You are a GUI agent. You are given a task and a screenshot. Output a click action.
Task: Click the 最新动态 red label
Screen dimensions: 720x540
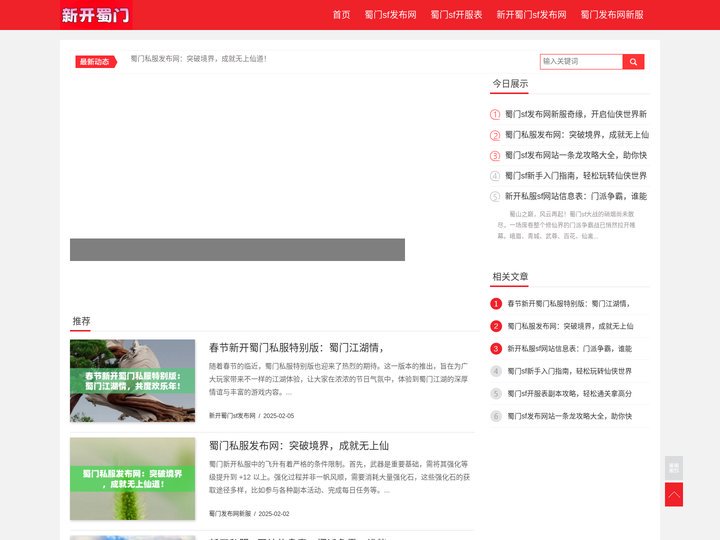96,62
